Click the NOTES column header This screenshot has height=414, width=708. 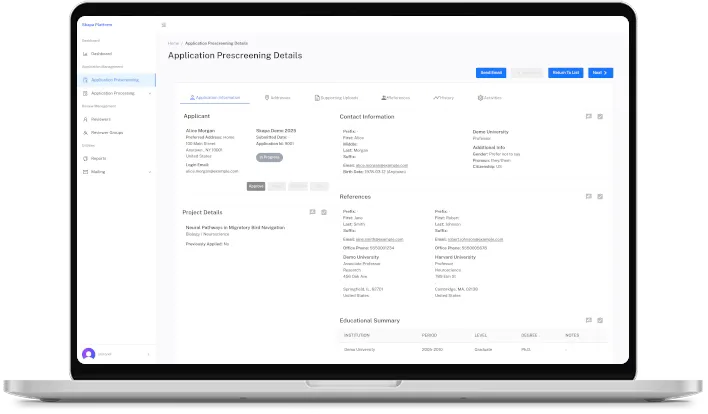tap(572, 335)
